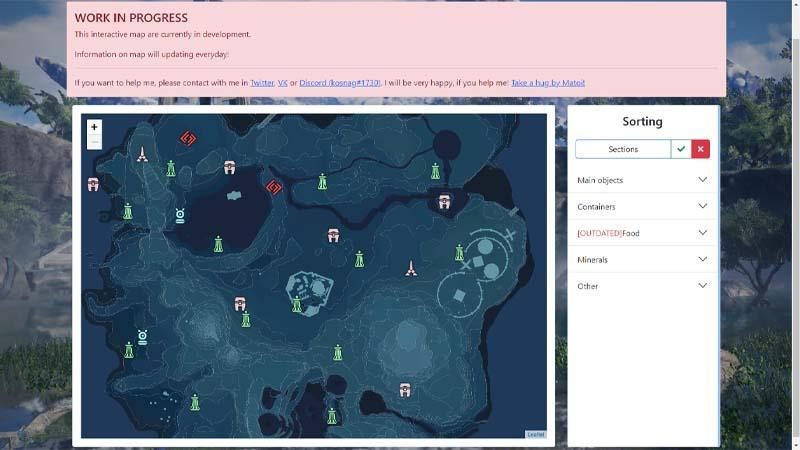Click the green marker below the far-west container marker
Image resolution: width=800 pixels, height=450 pixels.
128,211
